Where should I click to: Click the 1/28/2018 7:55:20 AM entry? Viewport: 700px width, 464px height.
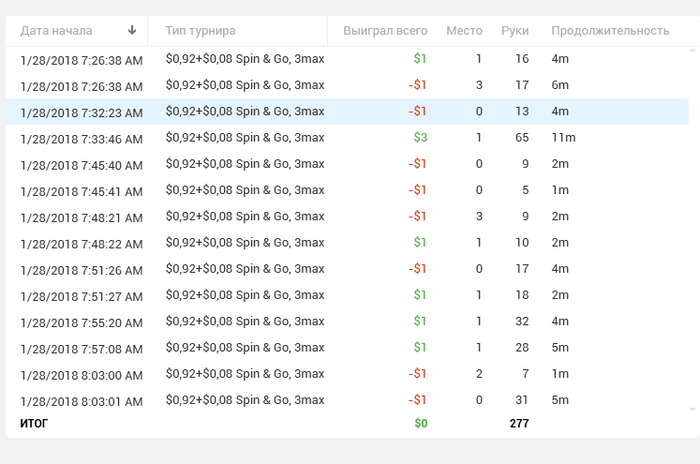(x=82, y=322)
